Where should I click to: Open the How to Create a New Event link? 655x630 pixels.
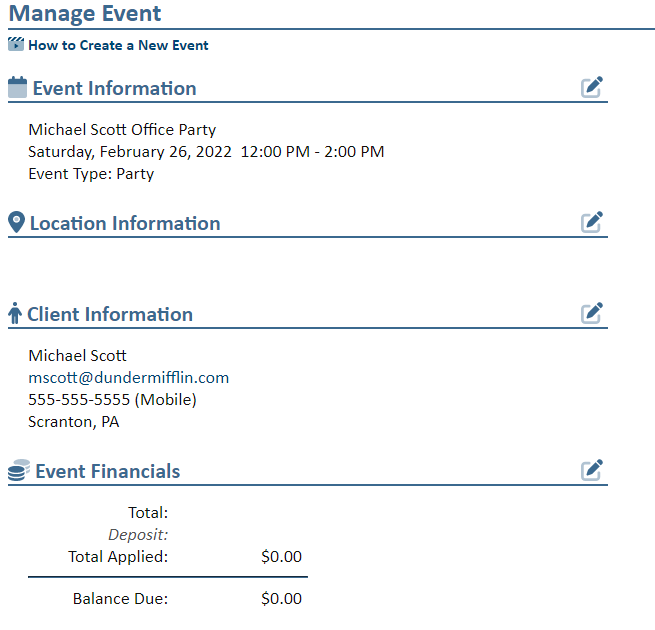118,45
